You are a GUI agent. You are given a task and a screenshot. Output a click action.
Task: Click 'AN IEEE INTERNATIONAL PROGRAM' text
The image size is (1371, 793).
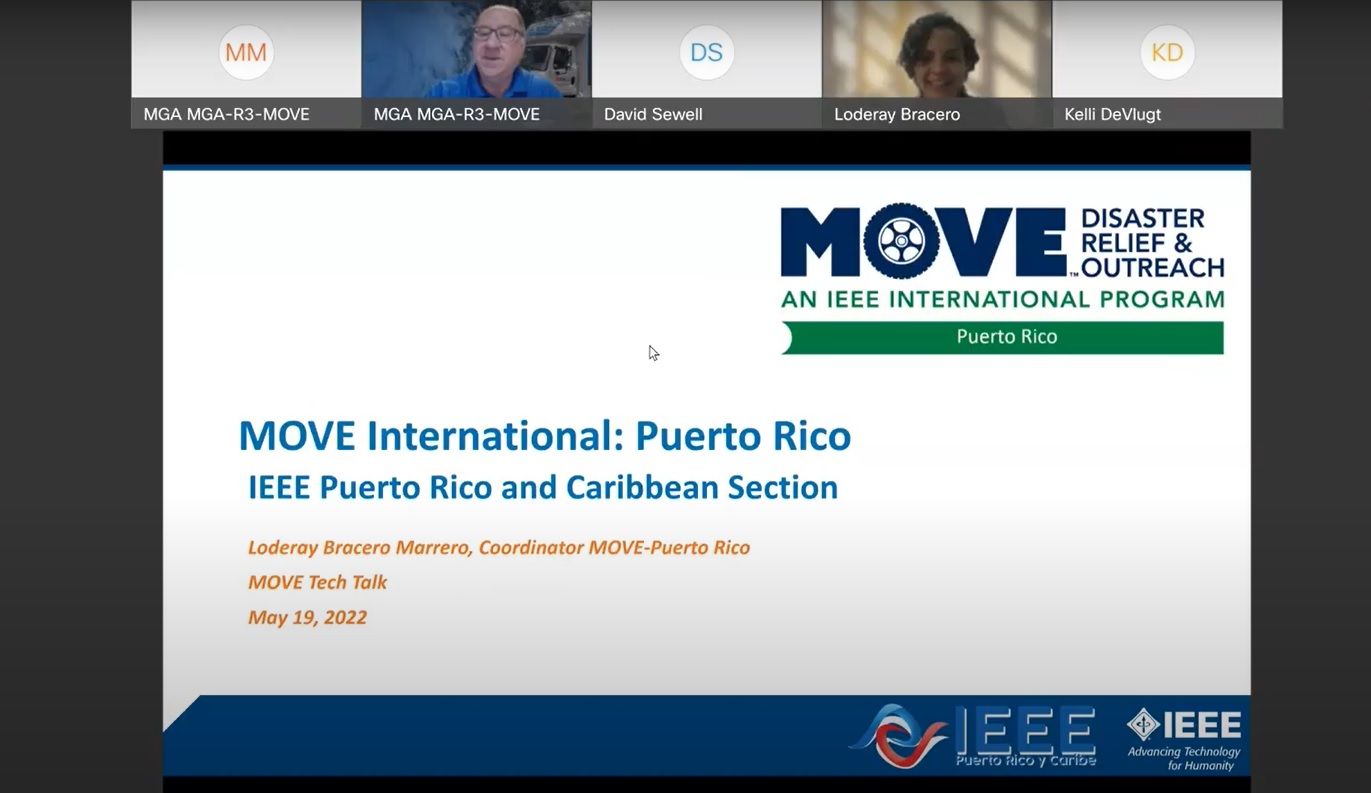[1002, 299]
